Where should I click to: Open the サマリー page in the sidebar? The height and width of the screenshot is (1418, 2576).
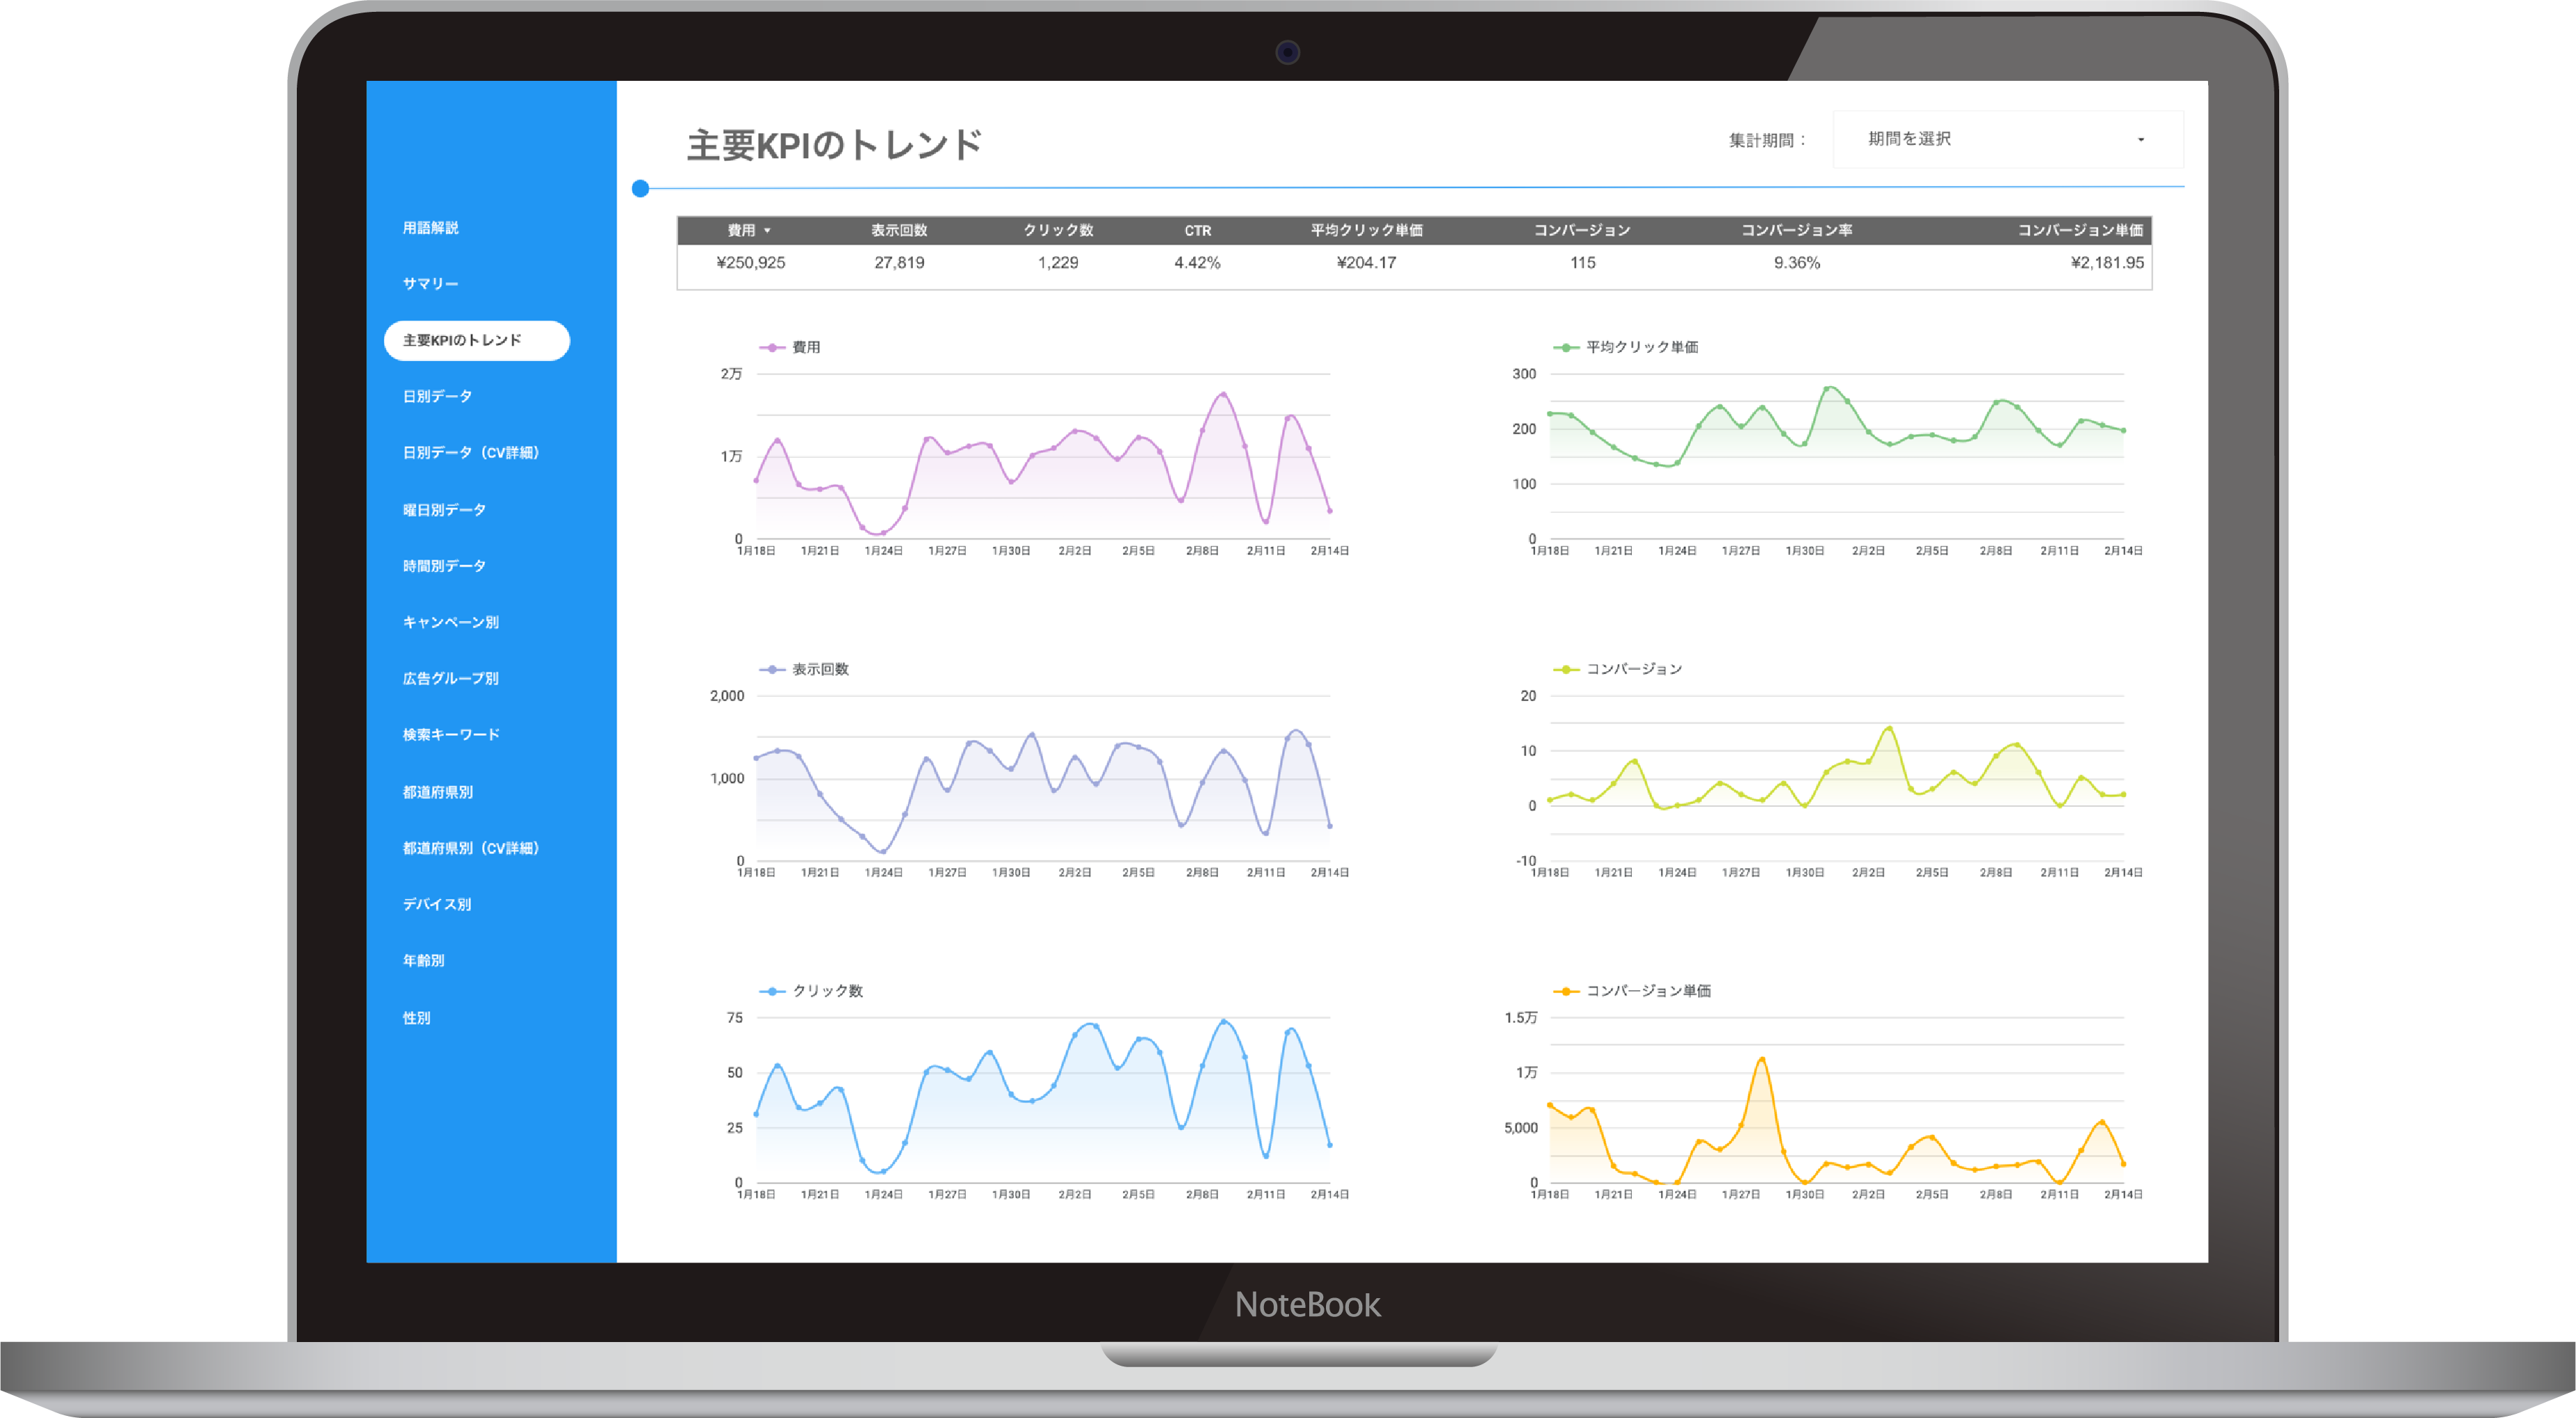(430, 284)
